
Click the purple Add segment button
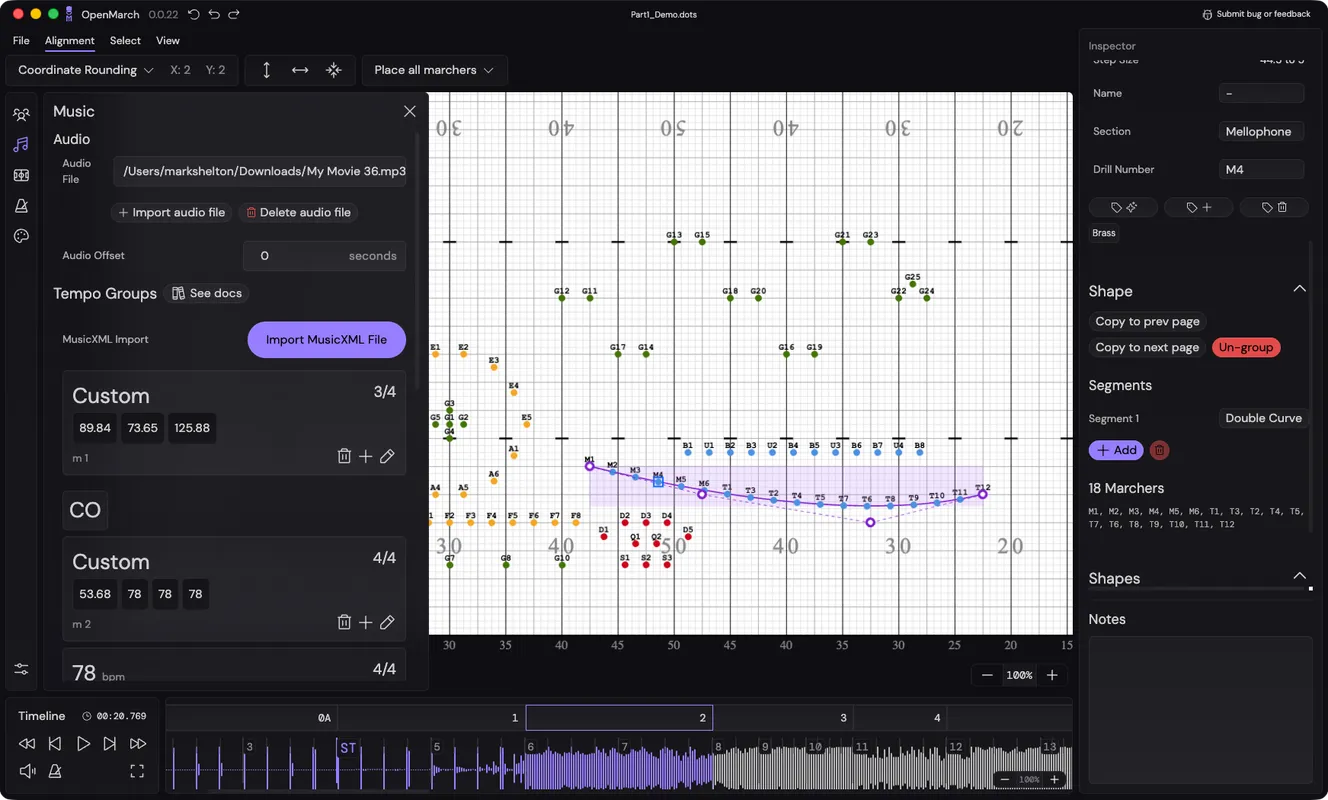coord(1116,450)
